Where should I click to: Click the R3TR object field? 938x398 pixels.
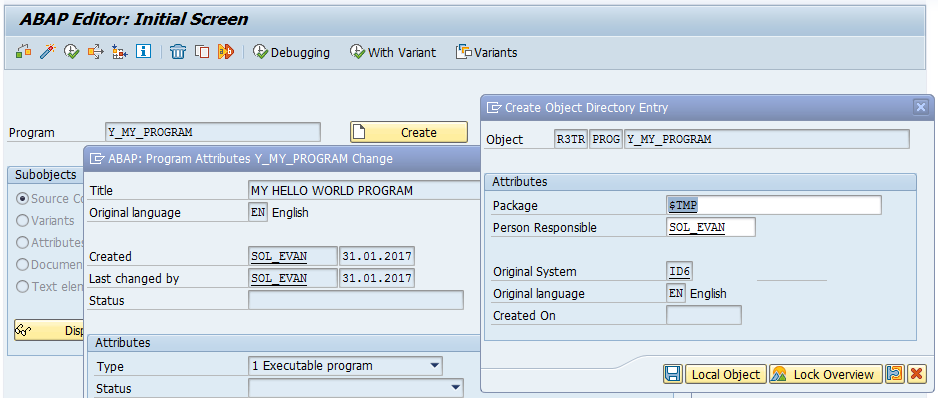571,139
